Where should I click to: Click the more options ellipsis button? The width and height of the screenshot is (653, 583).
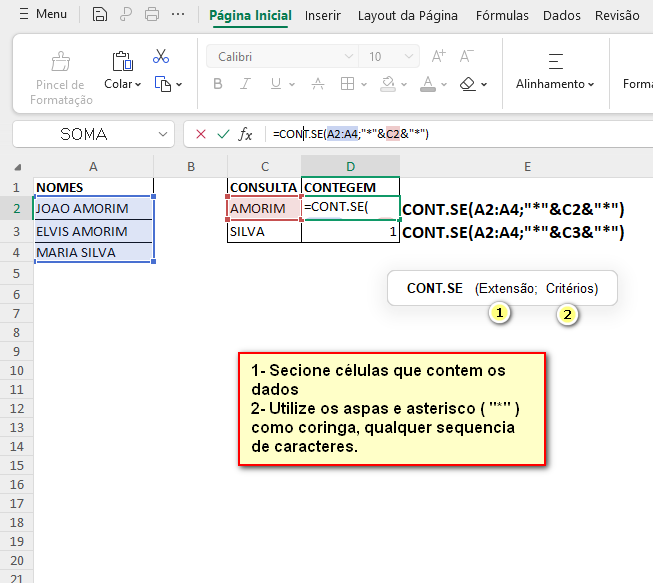[177, 15]
